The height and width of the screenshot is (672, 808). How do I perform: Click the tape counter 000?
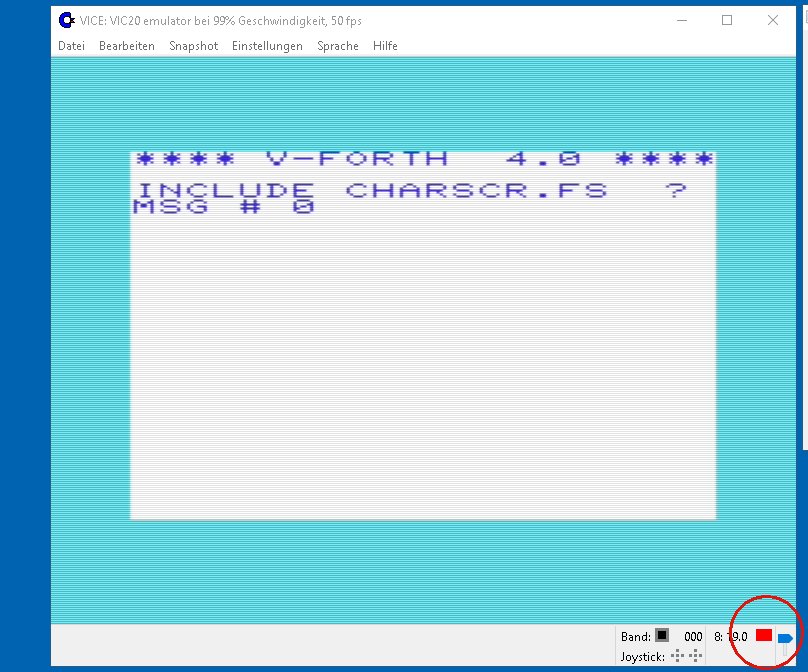693,637
